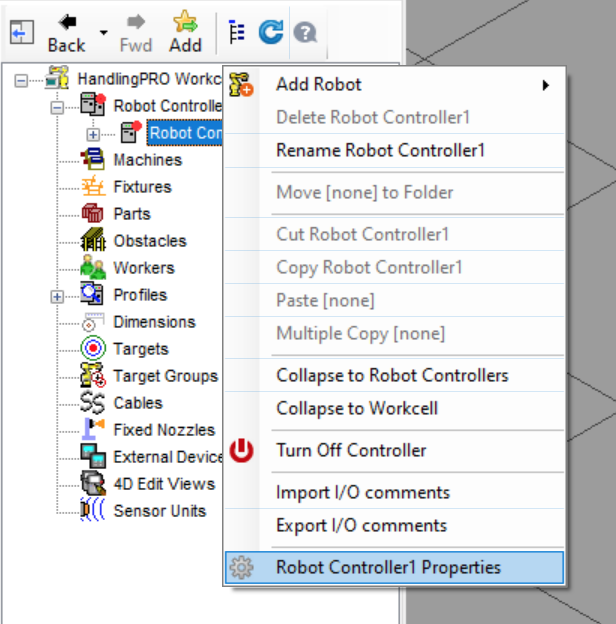Select the 4D Edit Views label
Viewport: 616px width, 624px height.
(164, 485)
